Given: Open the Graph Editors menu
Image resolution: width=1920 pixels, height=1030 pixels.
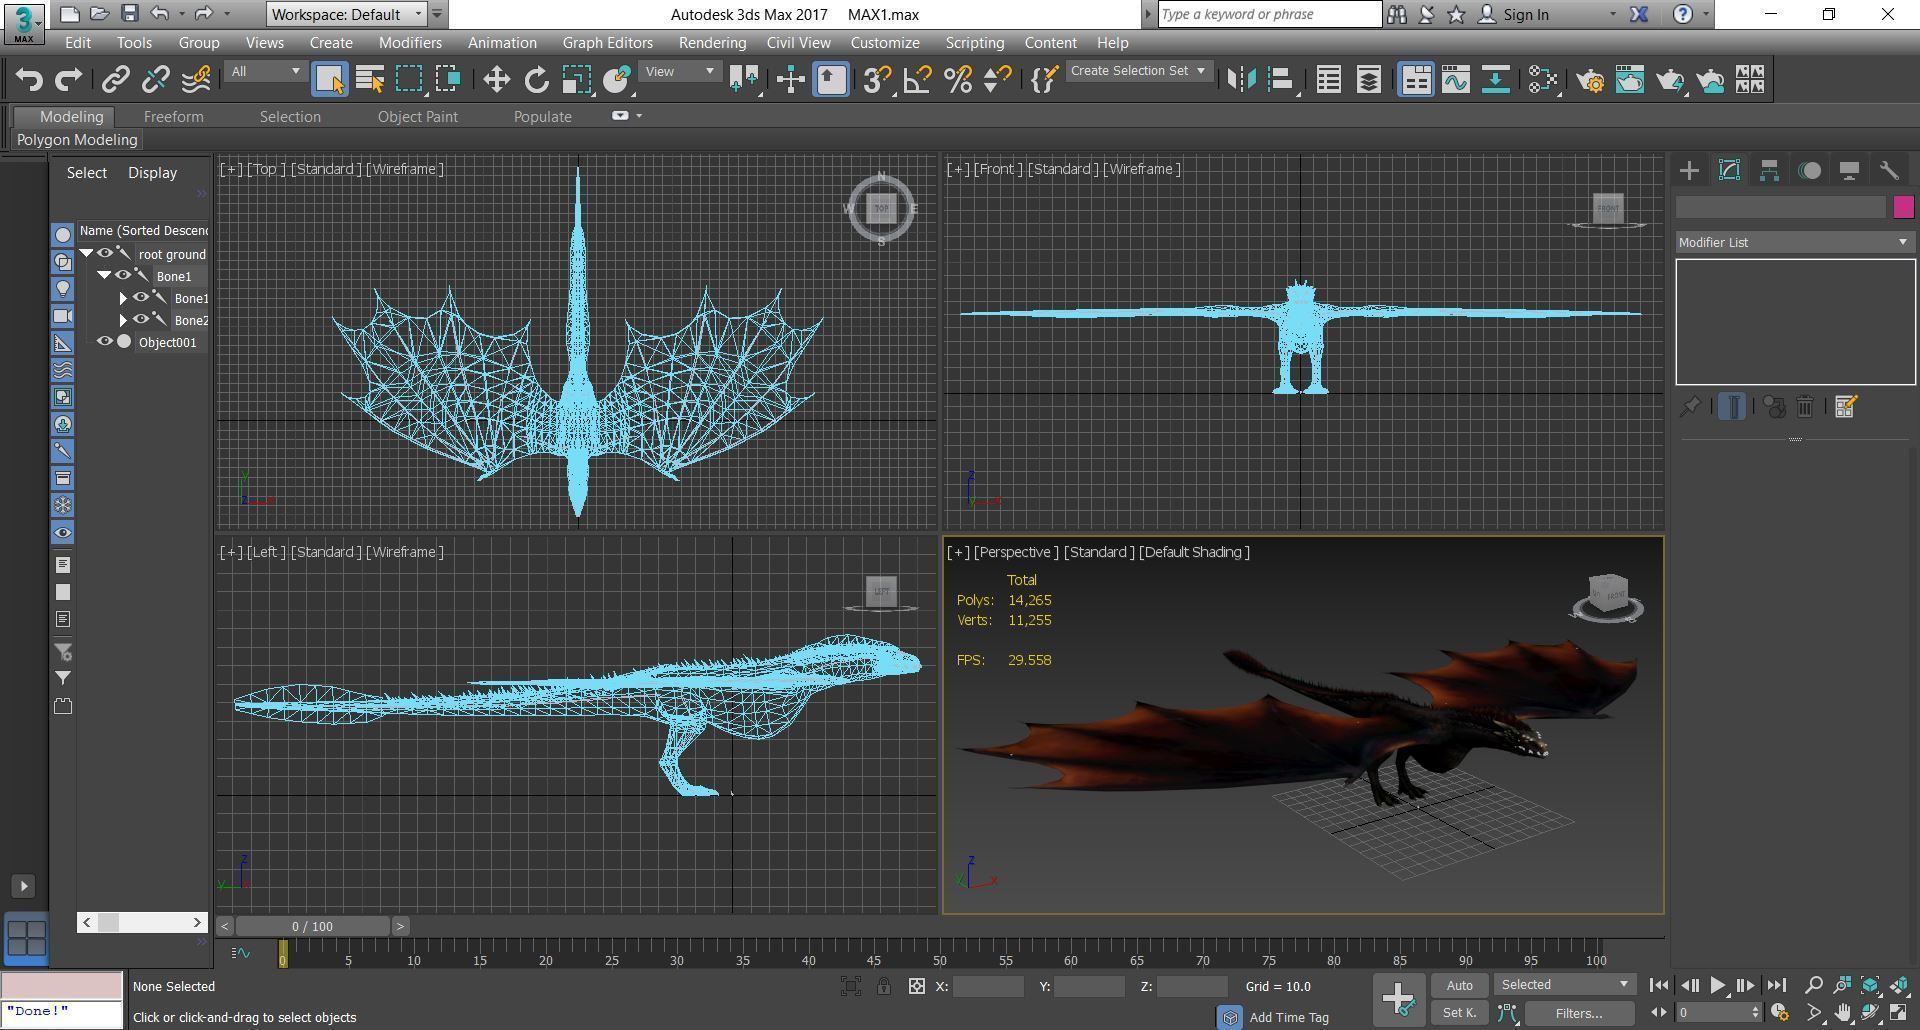Looking at the screenshot, I should point(607,43).
